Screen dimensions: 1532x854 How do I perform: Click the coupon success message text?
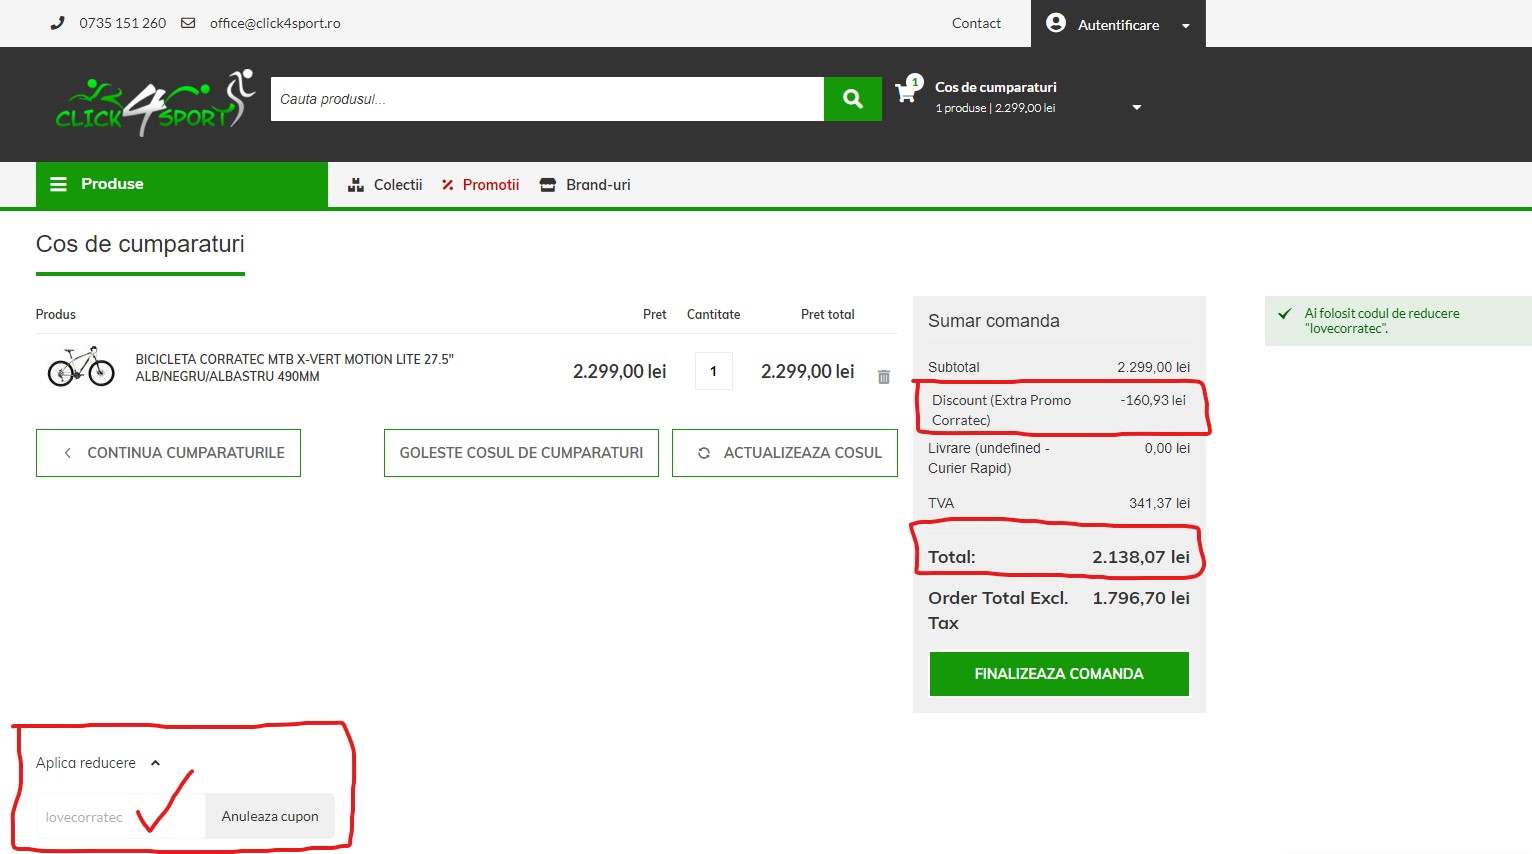click(1381, 321)
